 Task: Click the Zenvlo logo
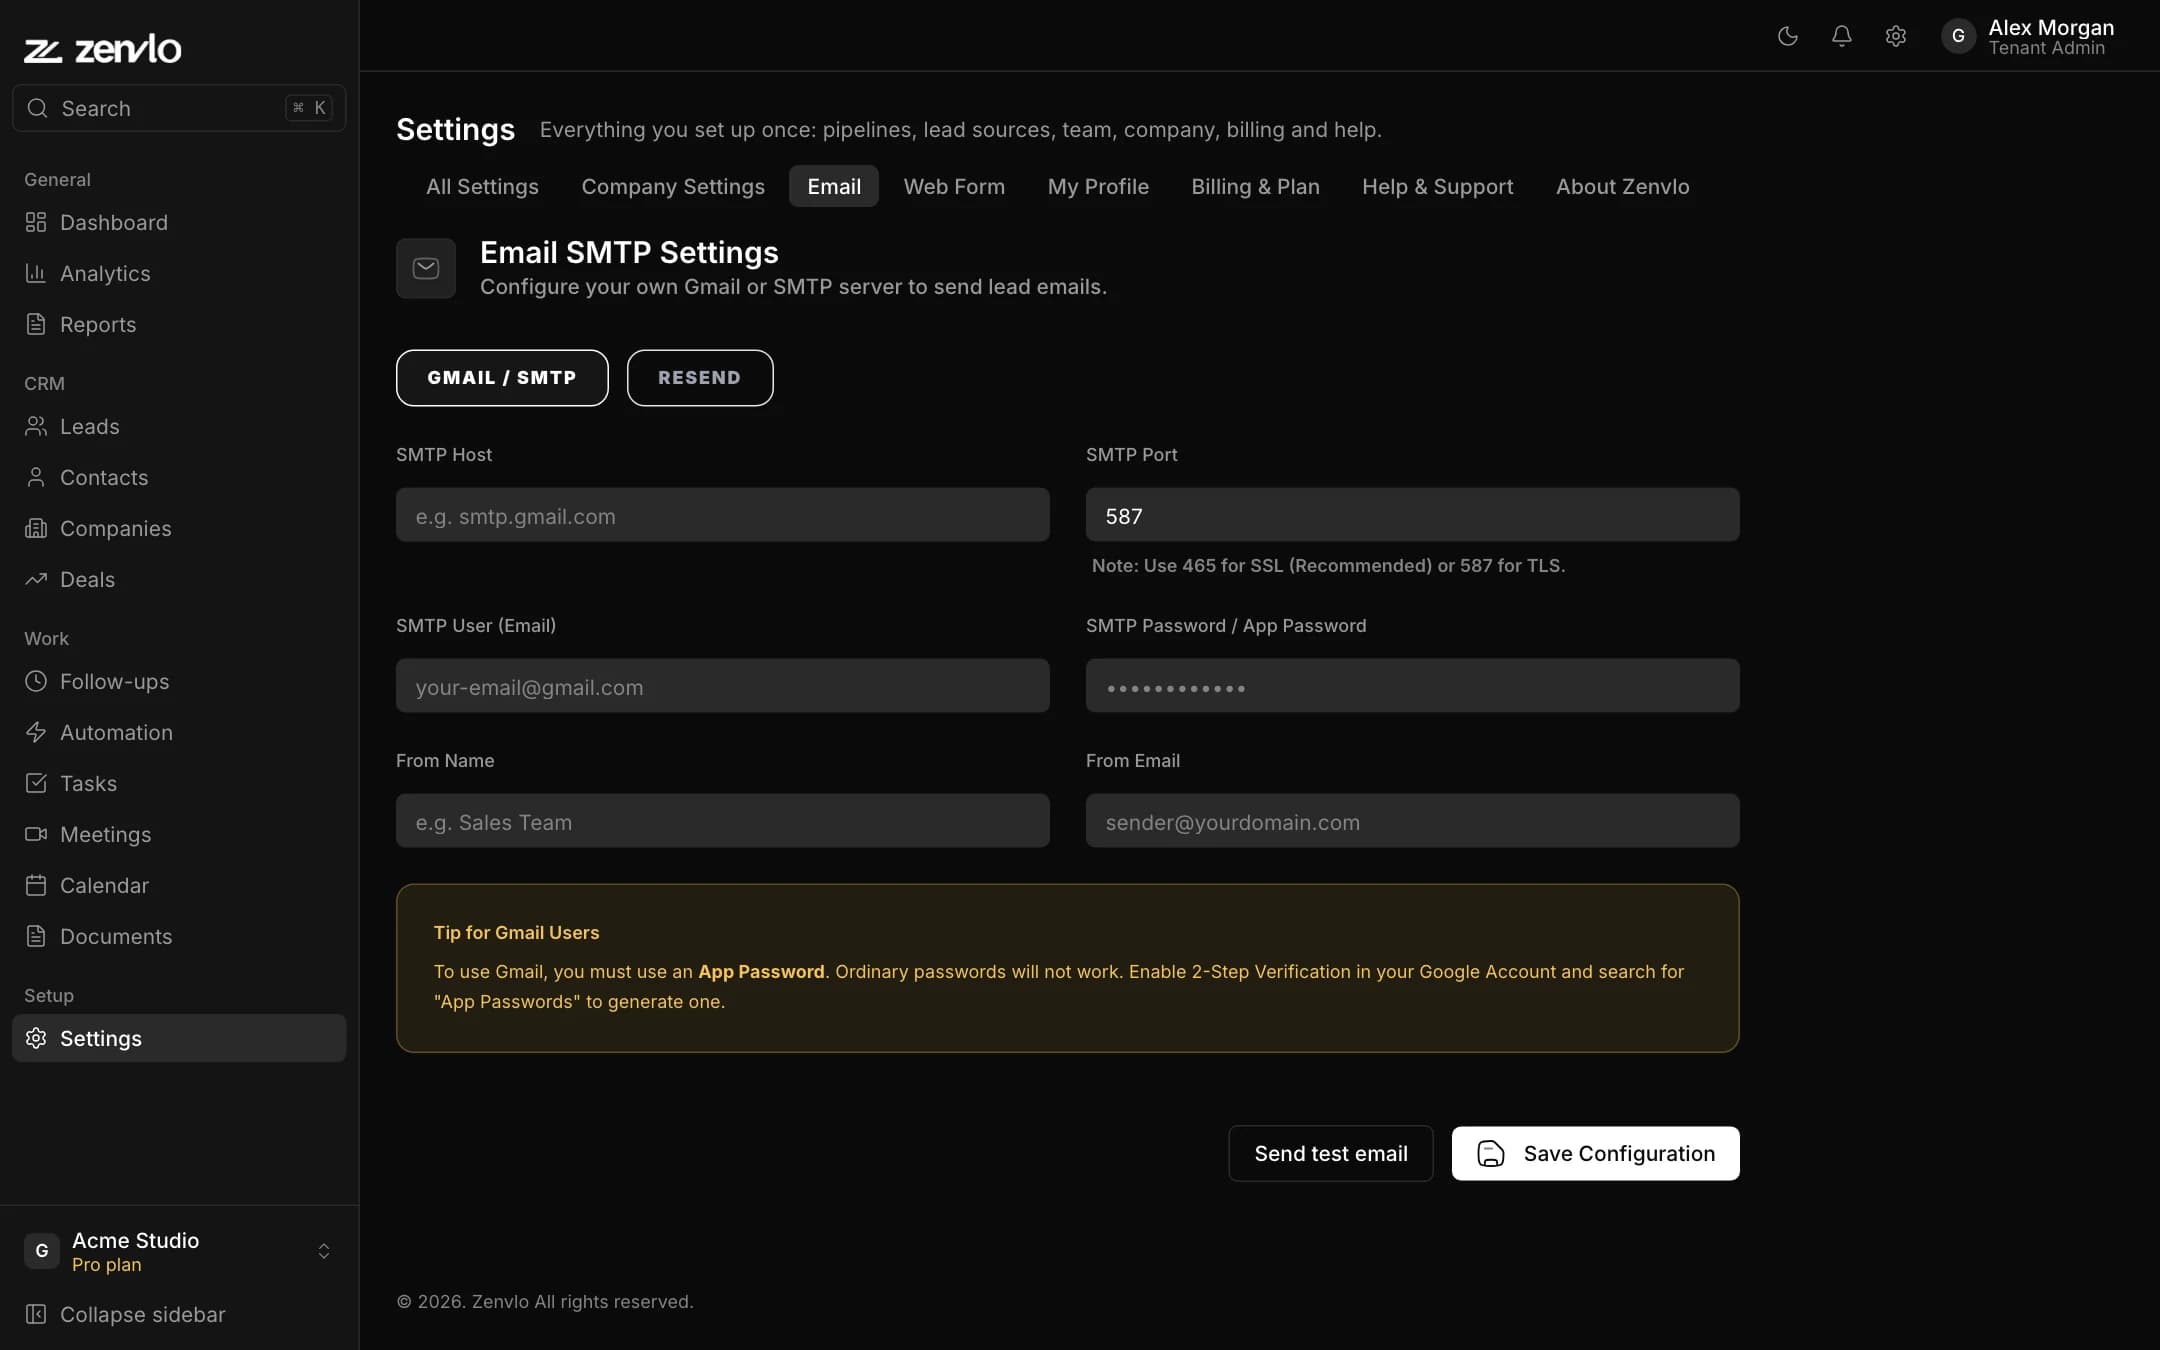pyautogui.click(x=102, y=48)
